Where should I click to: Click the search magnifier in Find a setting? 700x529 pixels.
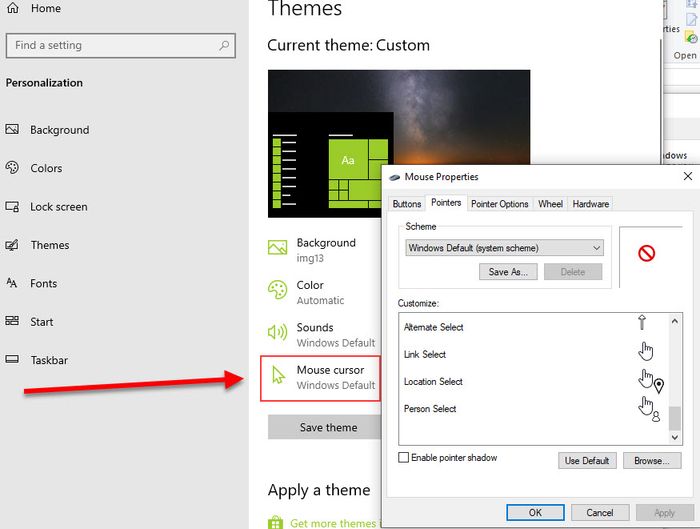point(224,45)
